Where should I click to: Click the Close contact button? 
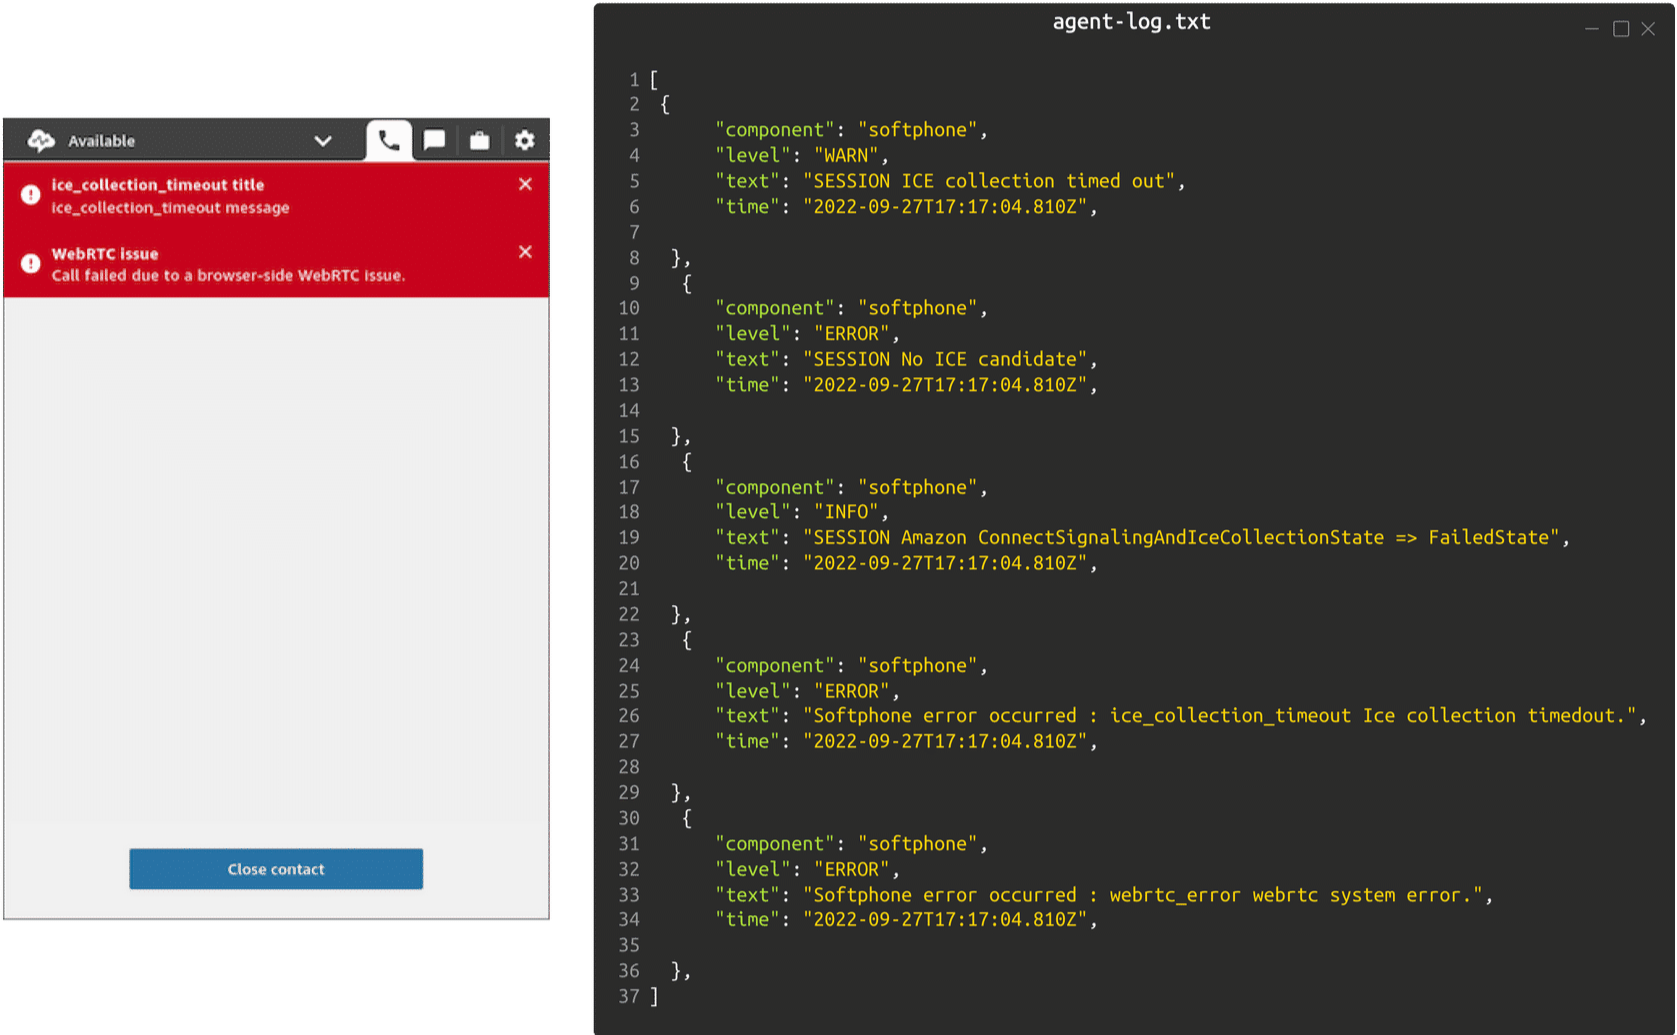[x=276, y=869]
